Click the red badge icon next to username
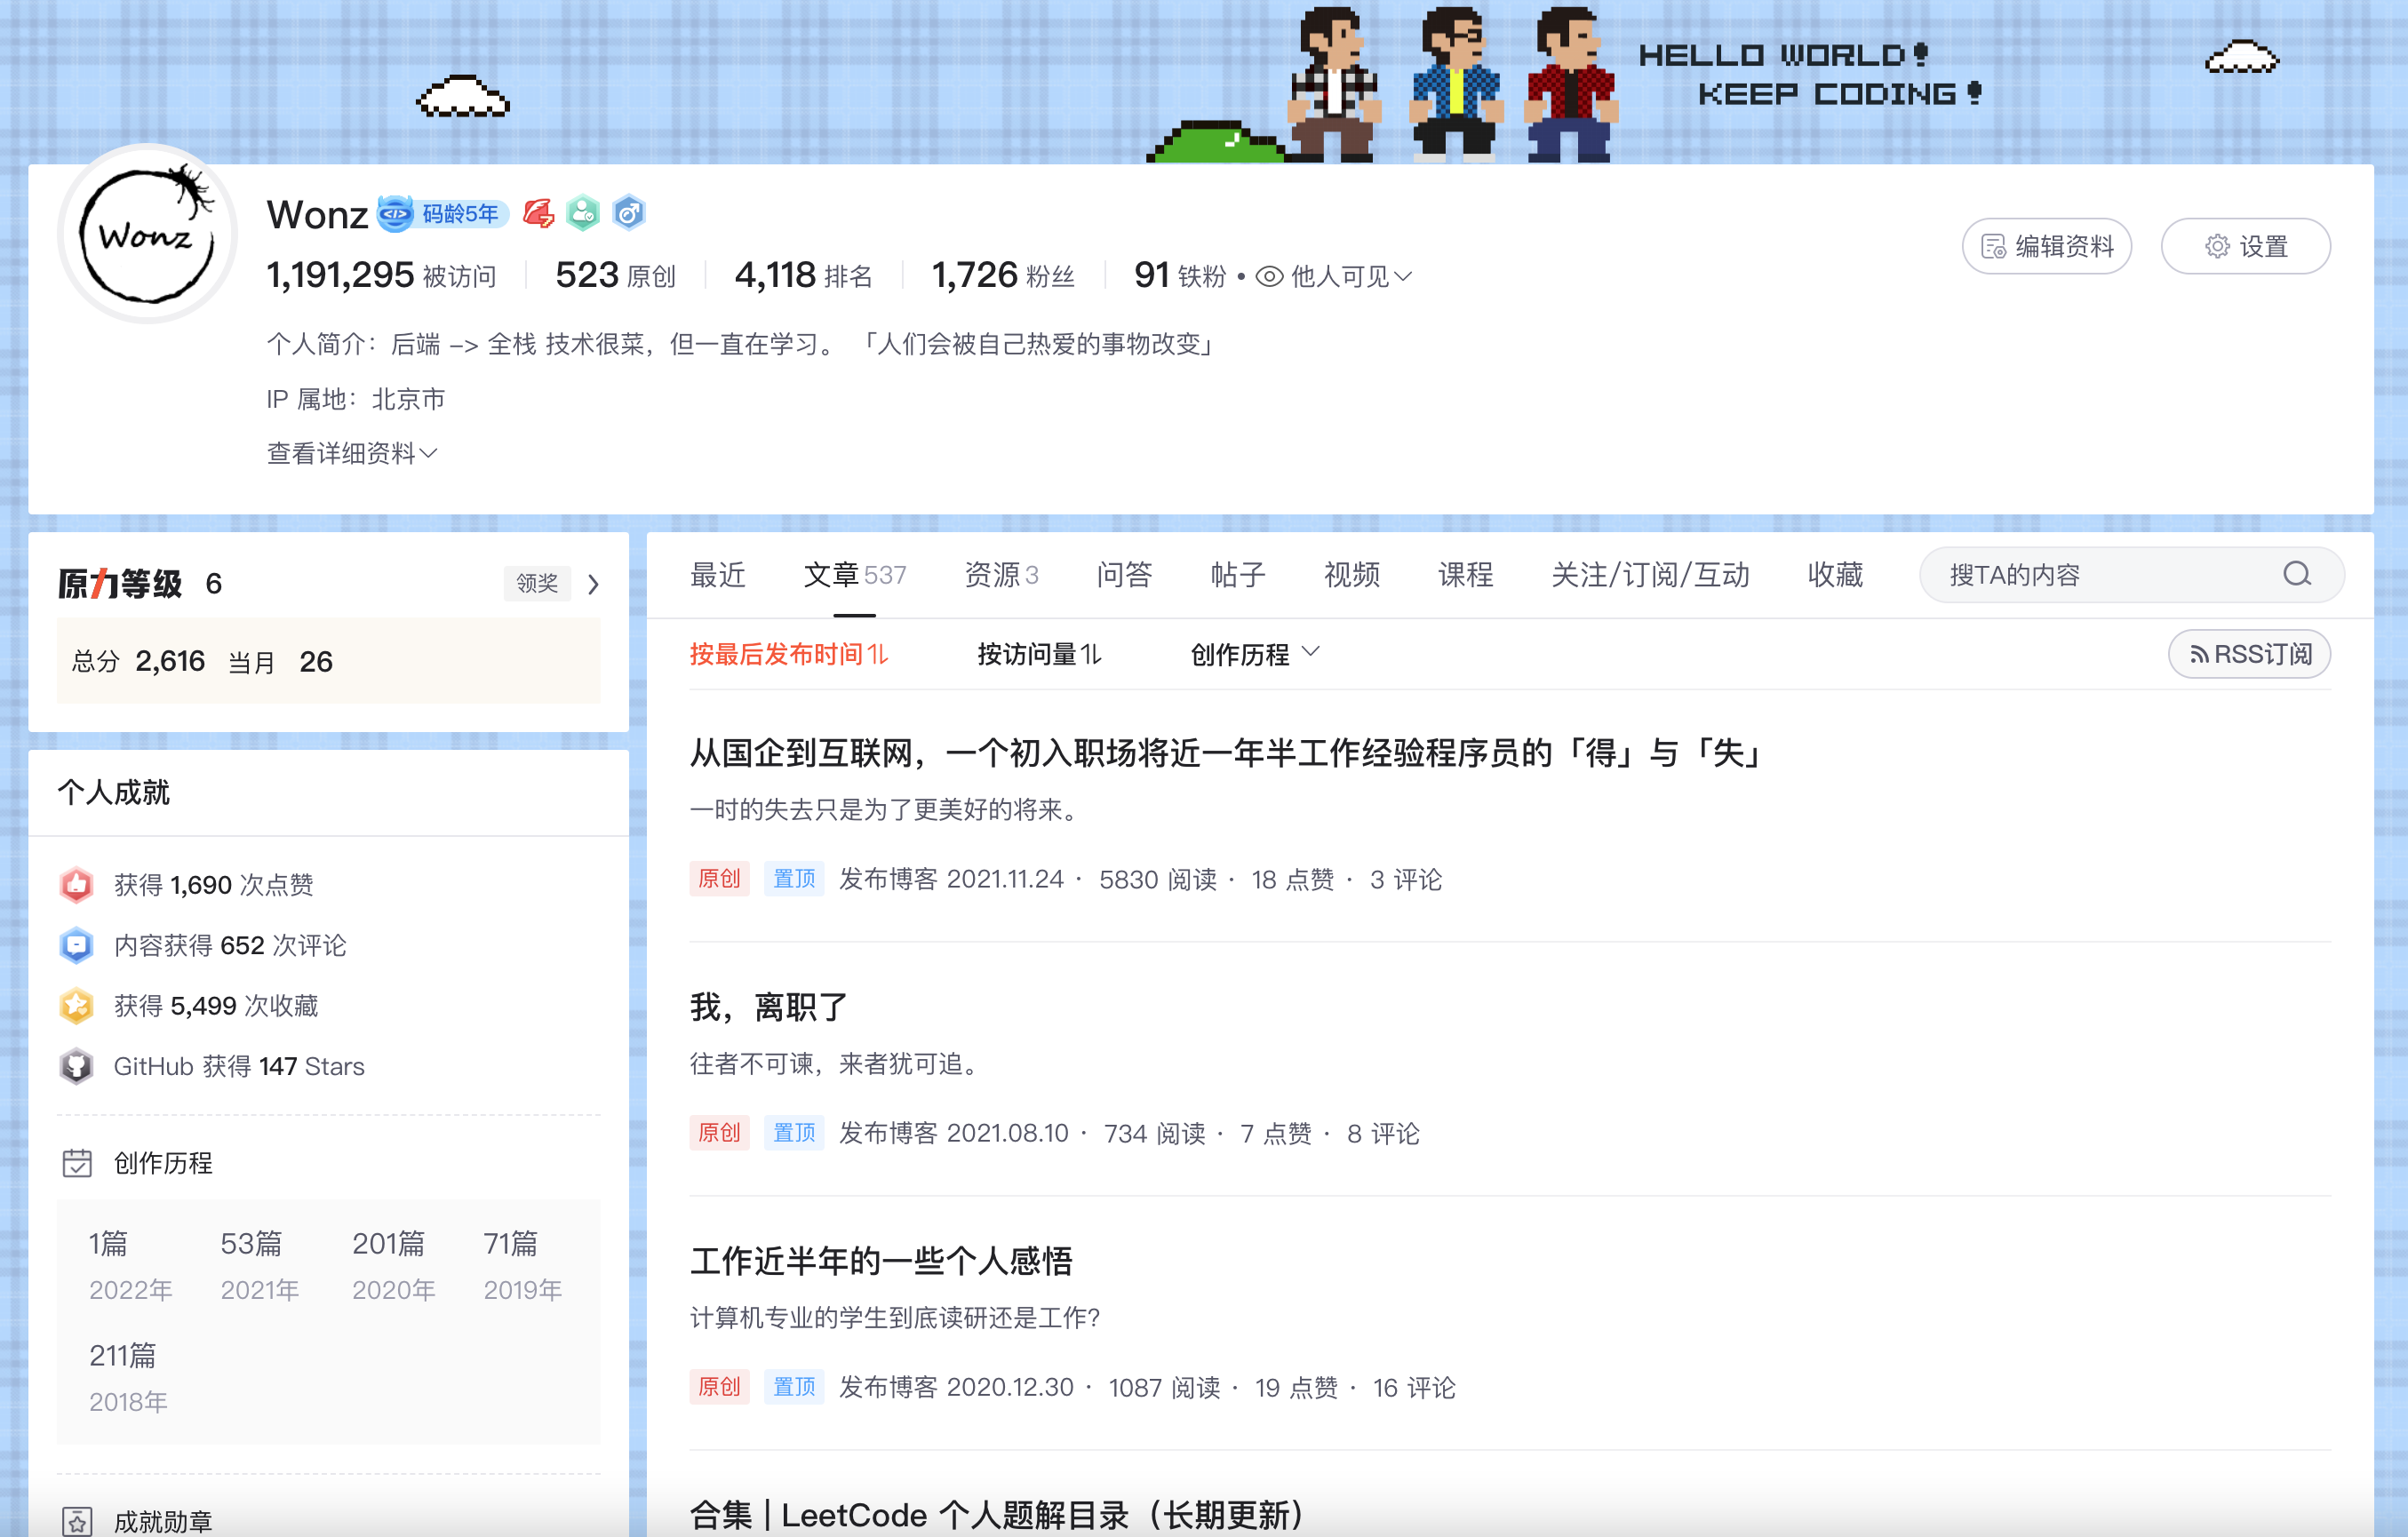Image resolution: width=2408 pixels, height=1537 pixels. [x=538, y=213]
